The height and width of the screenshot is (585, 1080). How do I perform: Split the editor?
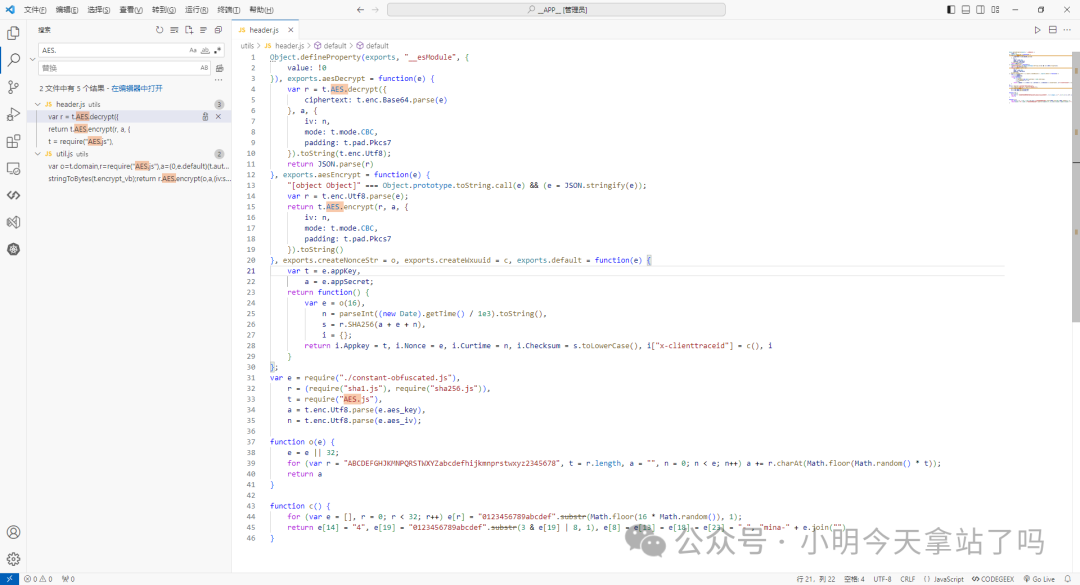point(1052,30)
